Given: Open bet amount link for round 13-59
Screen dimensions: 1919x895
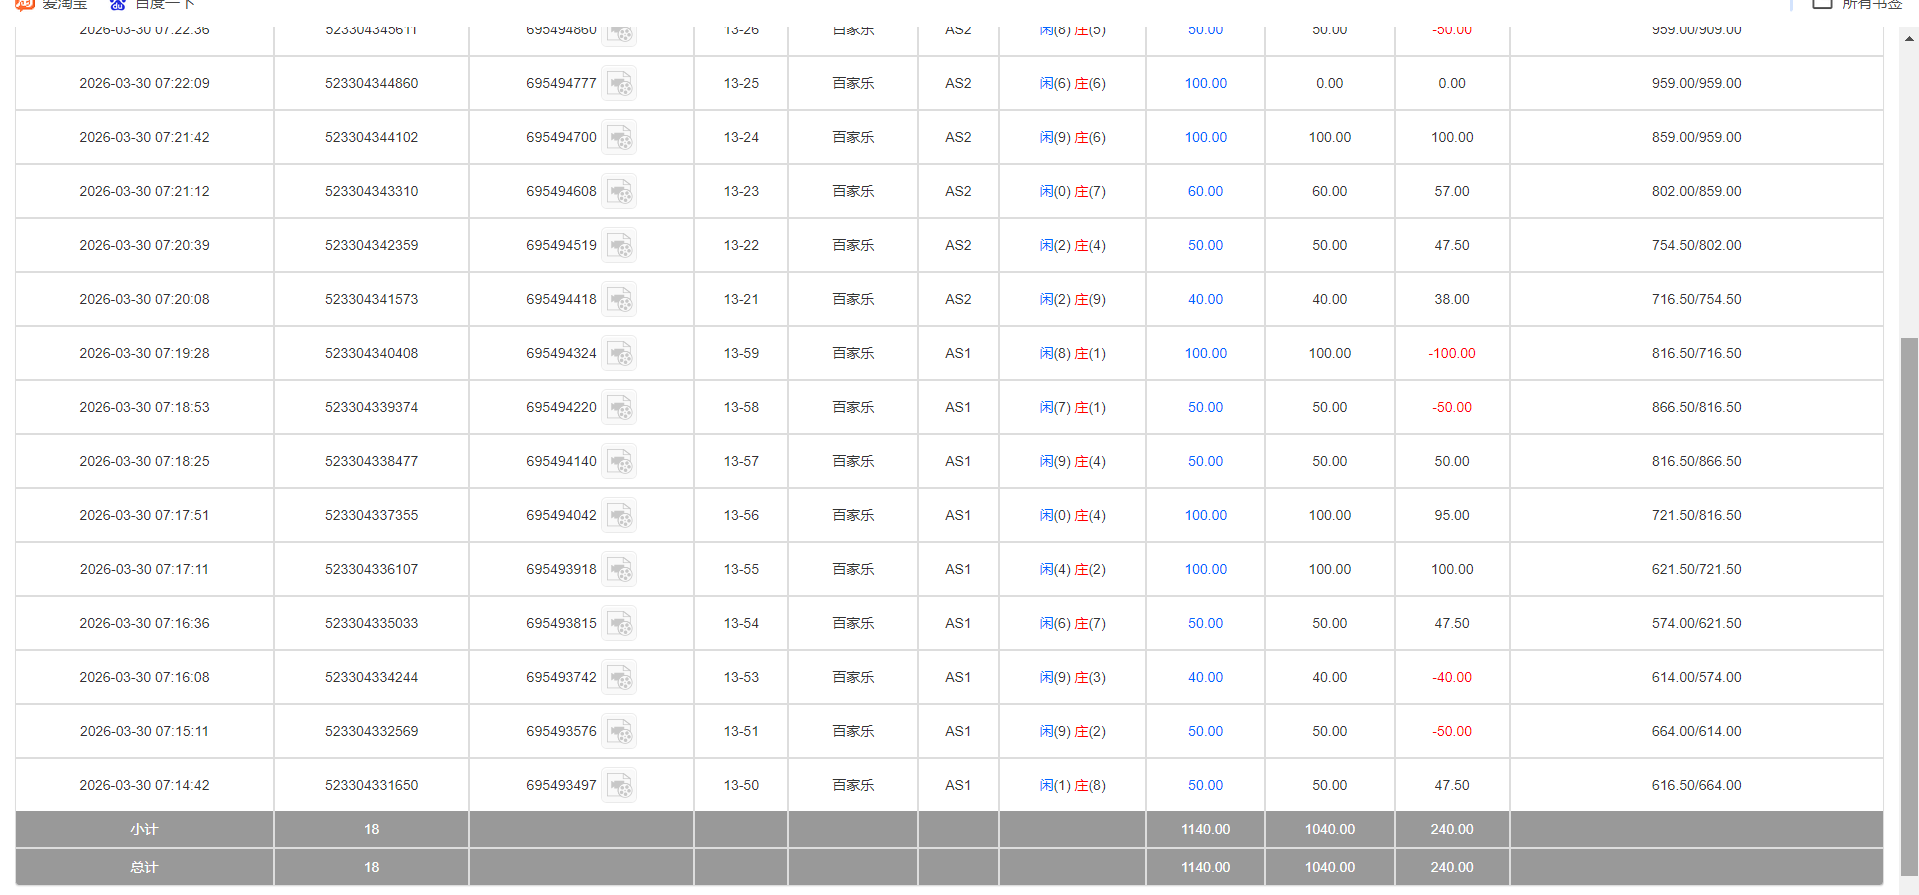Looking at the screenshot, I should tap(1205, 353).
